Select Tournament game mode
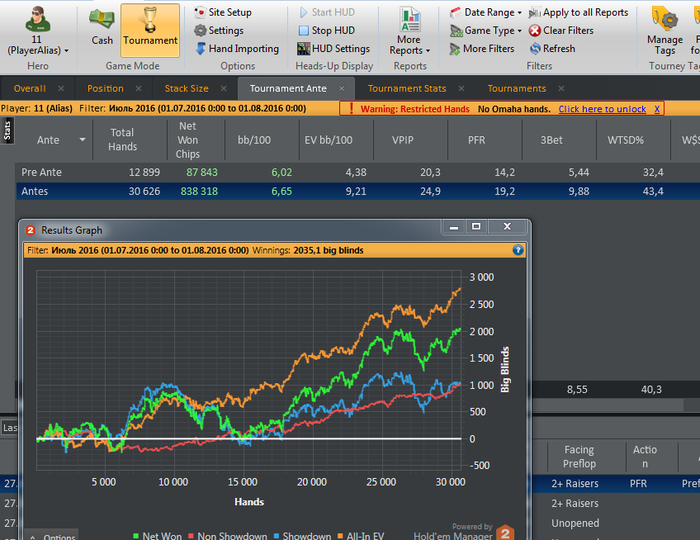The width and height of the screenshot is (700, 540). 150,29
